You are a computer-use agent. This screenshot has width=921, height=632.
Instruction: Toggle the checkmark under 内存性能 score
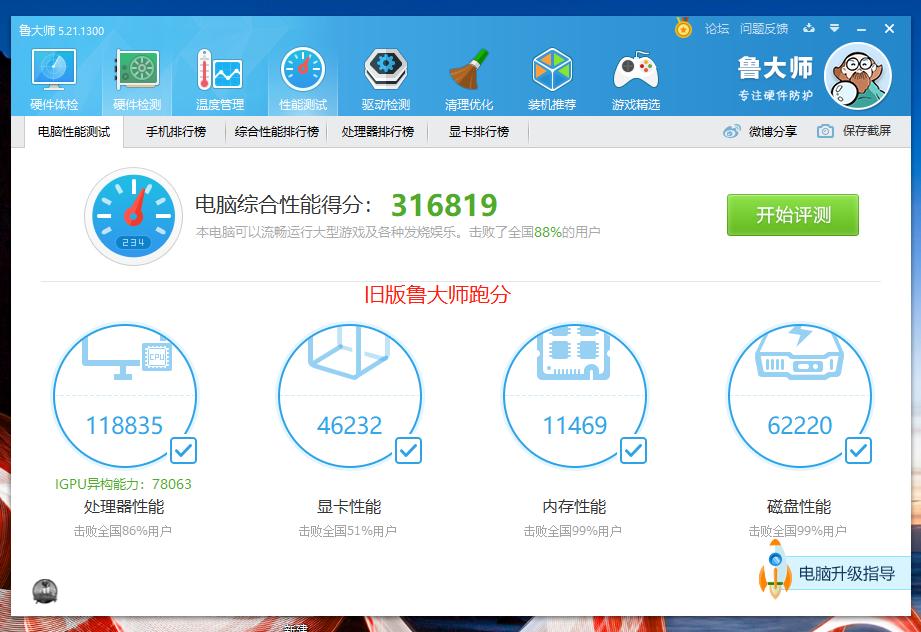point(632,451)
